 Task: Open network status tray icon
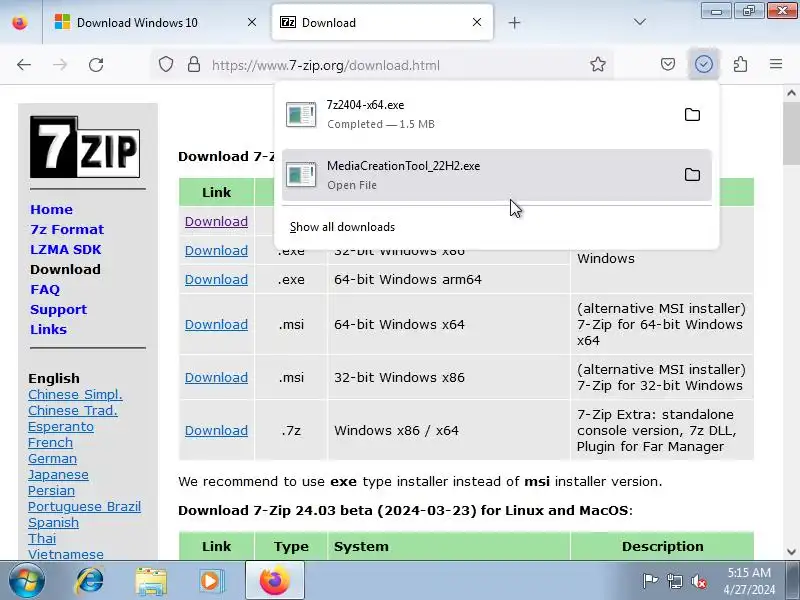674,581
